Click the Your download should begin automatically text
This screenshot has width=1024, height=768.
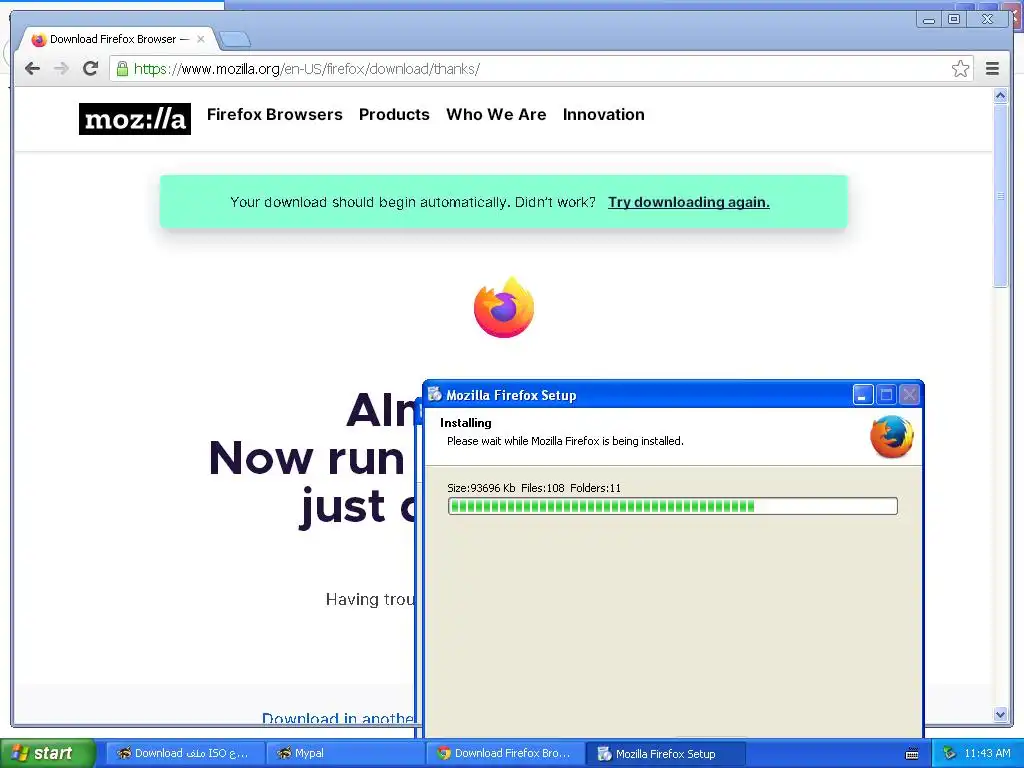(x=413, y=202)
